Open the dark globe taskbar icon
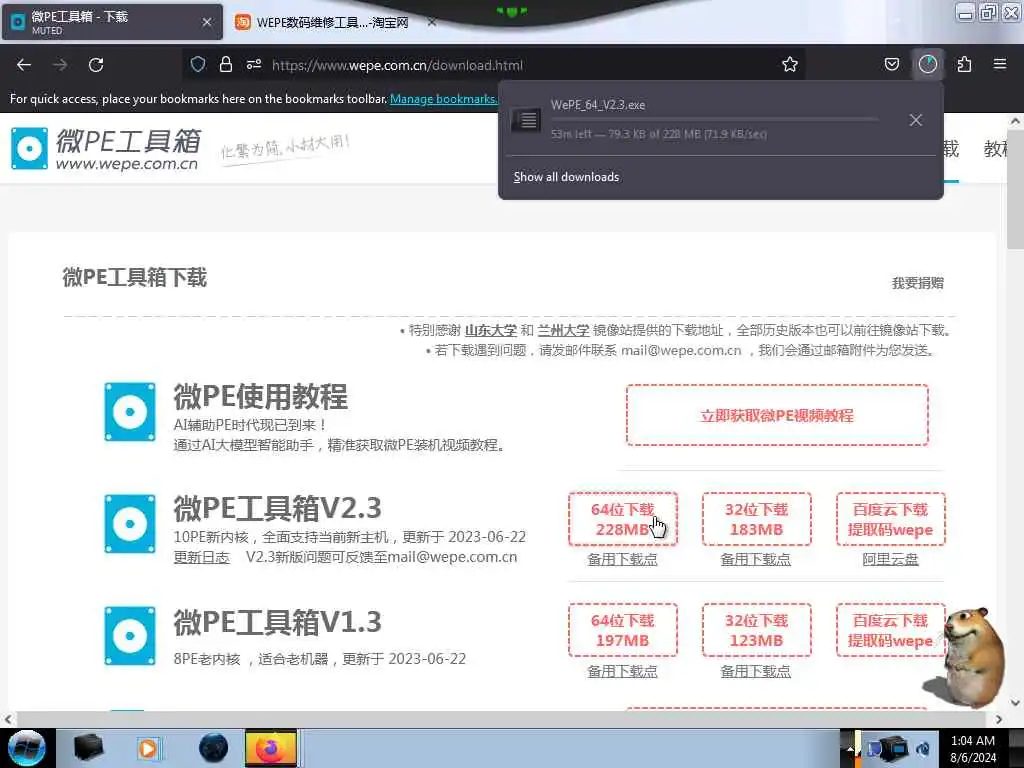Viewport: 1024px width, 768px height. (214, 748)
